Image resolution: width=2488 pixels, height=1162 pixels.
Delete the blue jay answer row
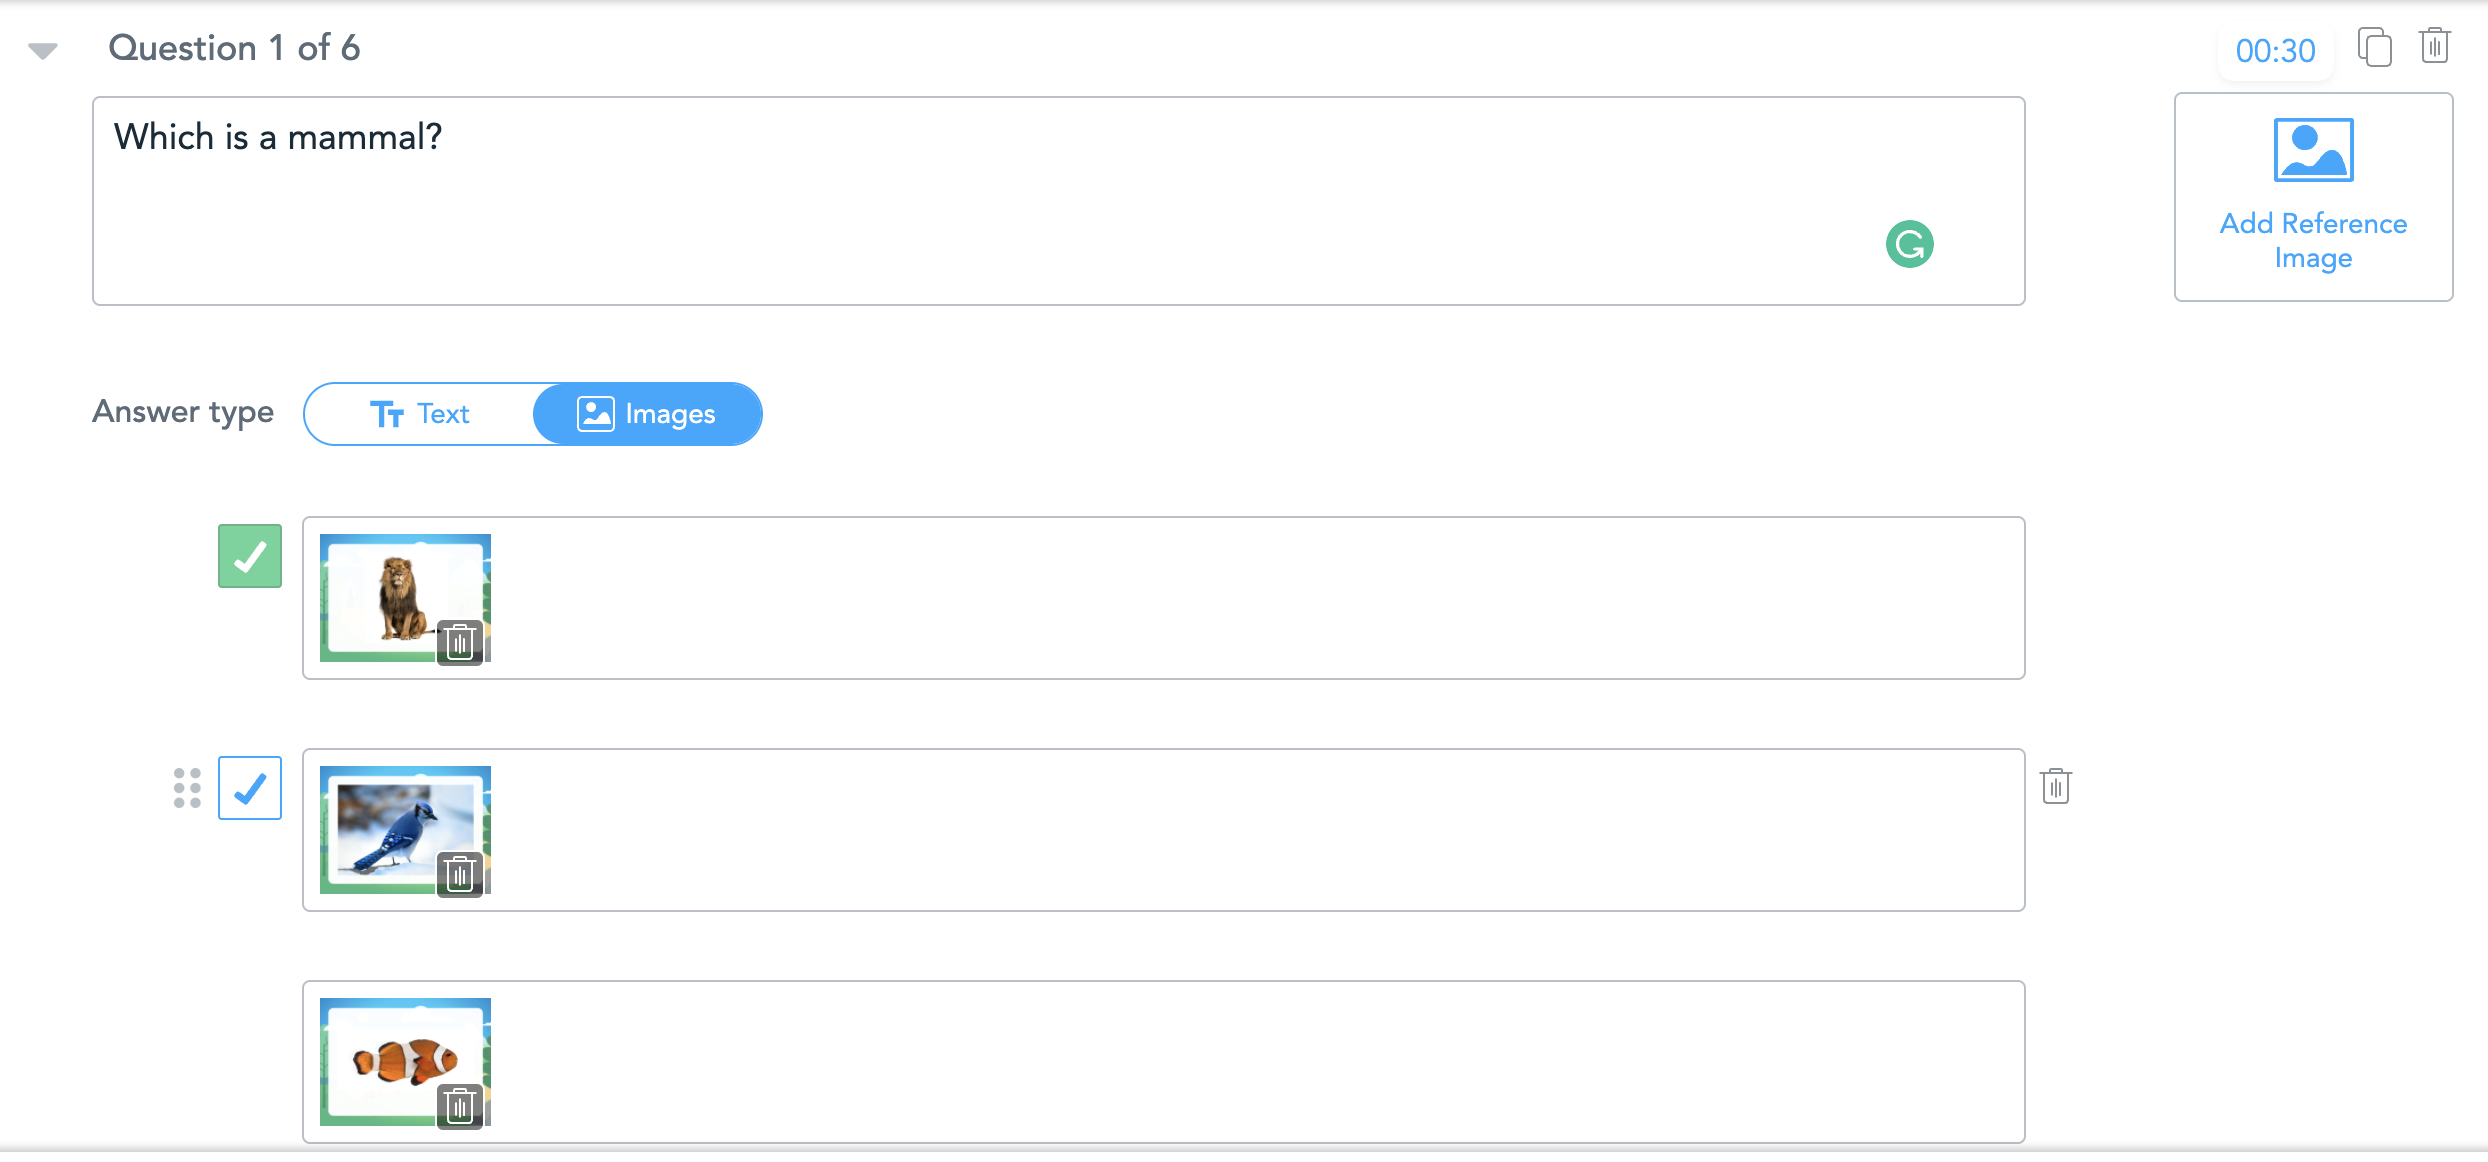coord(2055,786)
